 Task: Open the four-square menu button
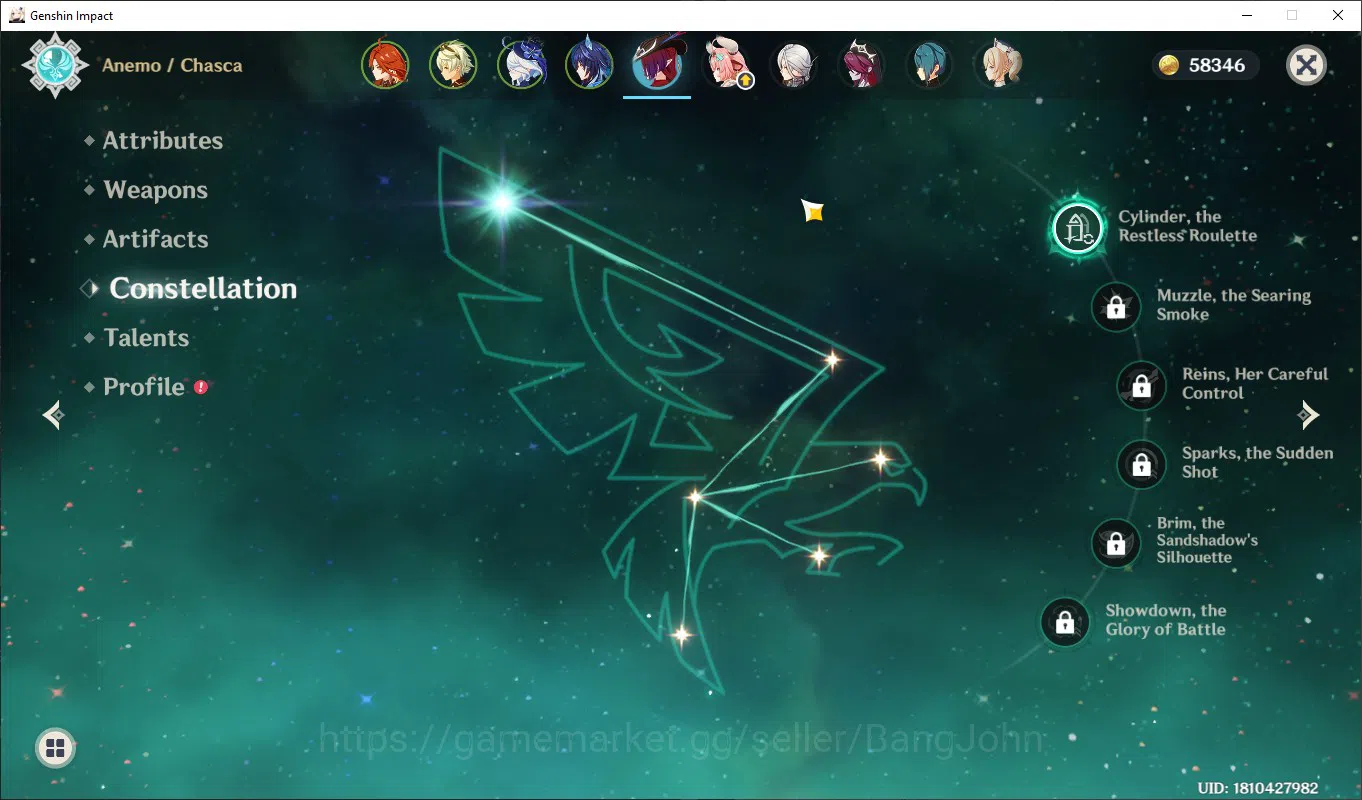pos(55,748)
